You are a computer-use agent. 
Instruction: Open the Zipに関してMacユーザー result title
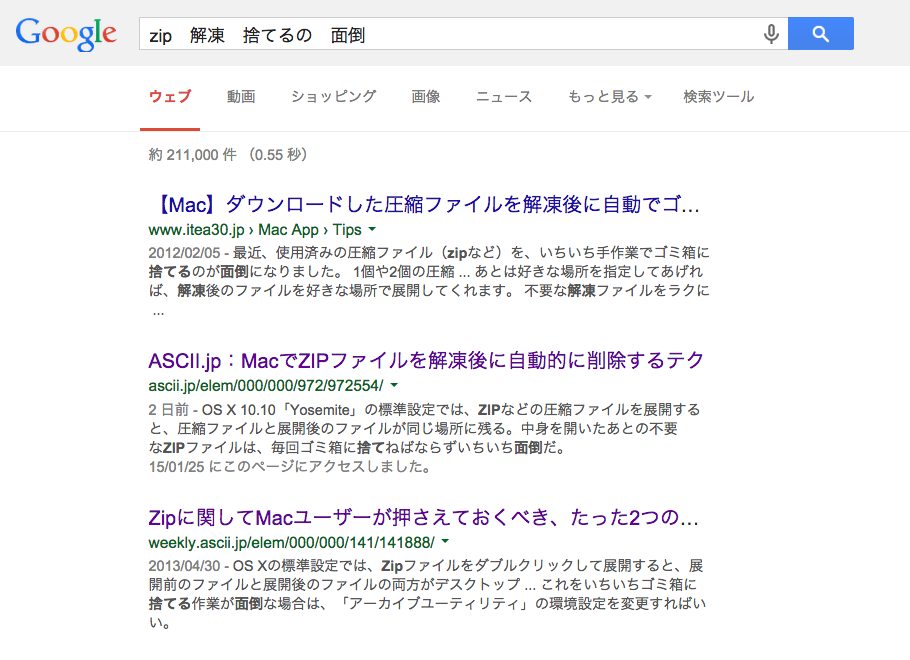(424, 517)
